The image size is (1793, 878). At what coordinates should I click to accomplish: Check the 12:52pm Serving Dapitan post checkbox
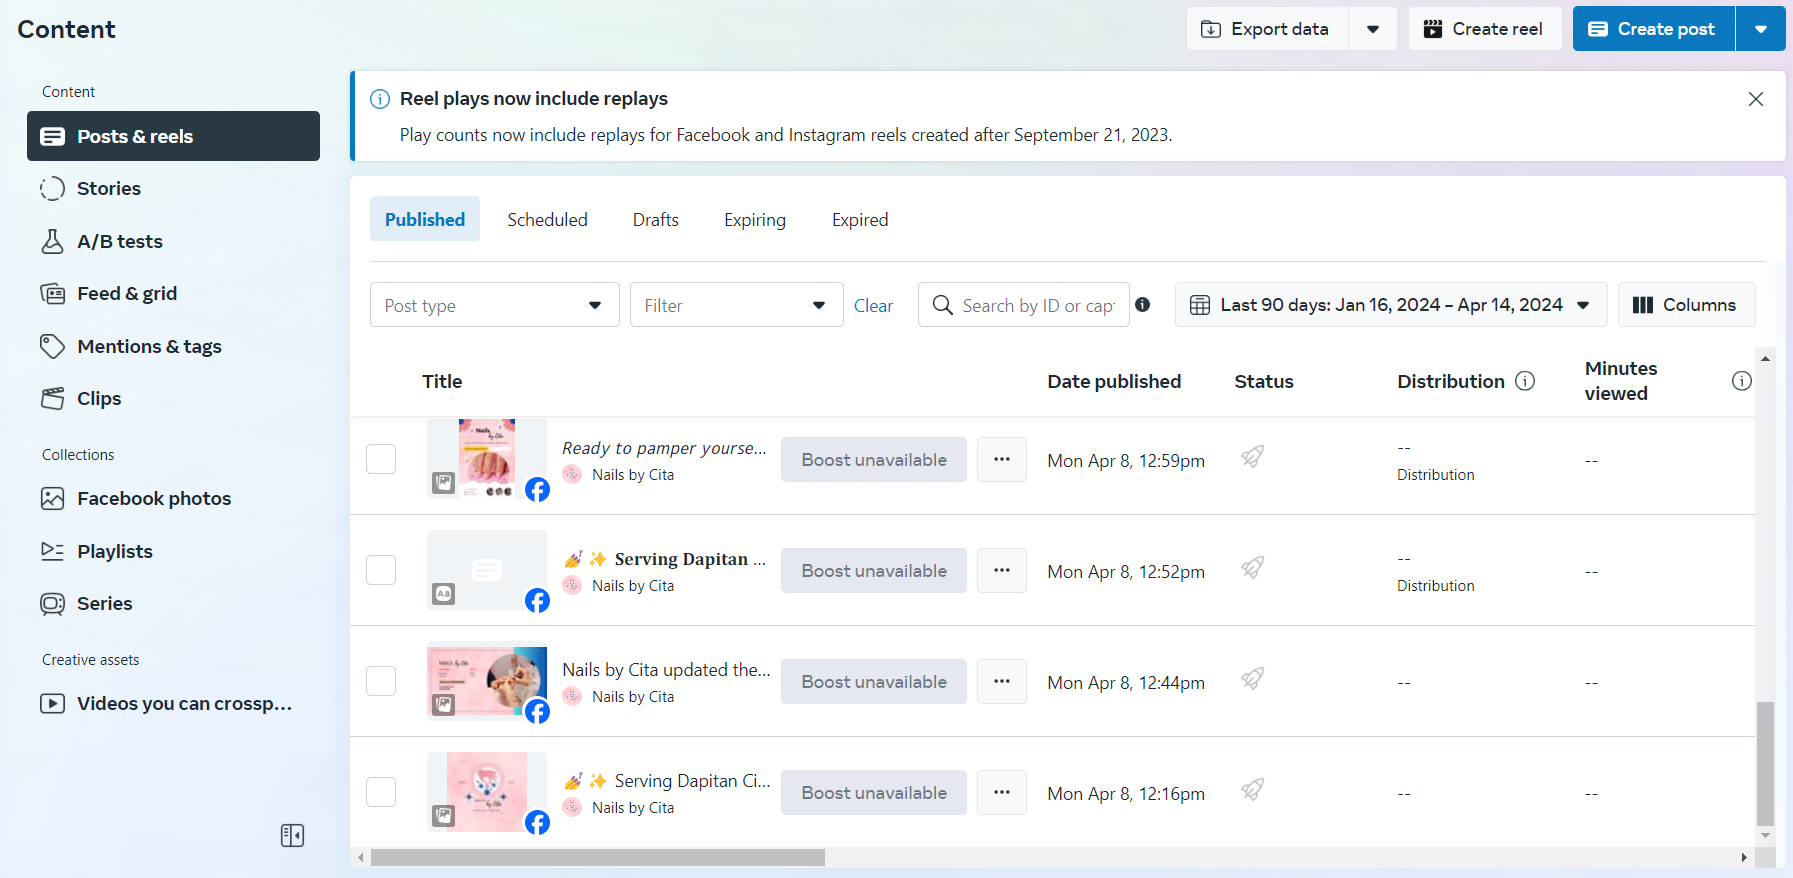[x=381, y=571]
